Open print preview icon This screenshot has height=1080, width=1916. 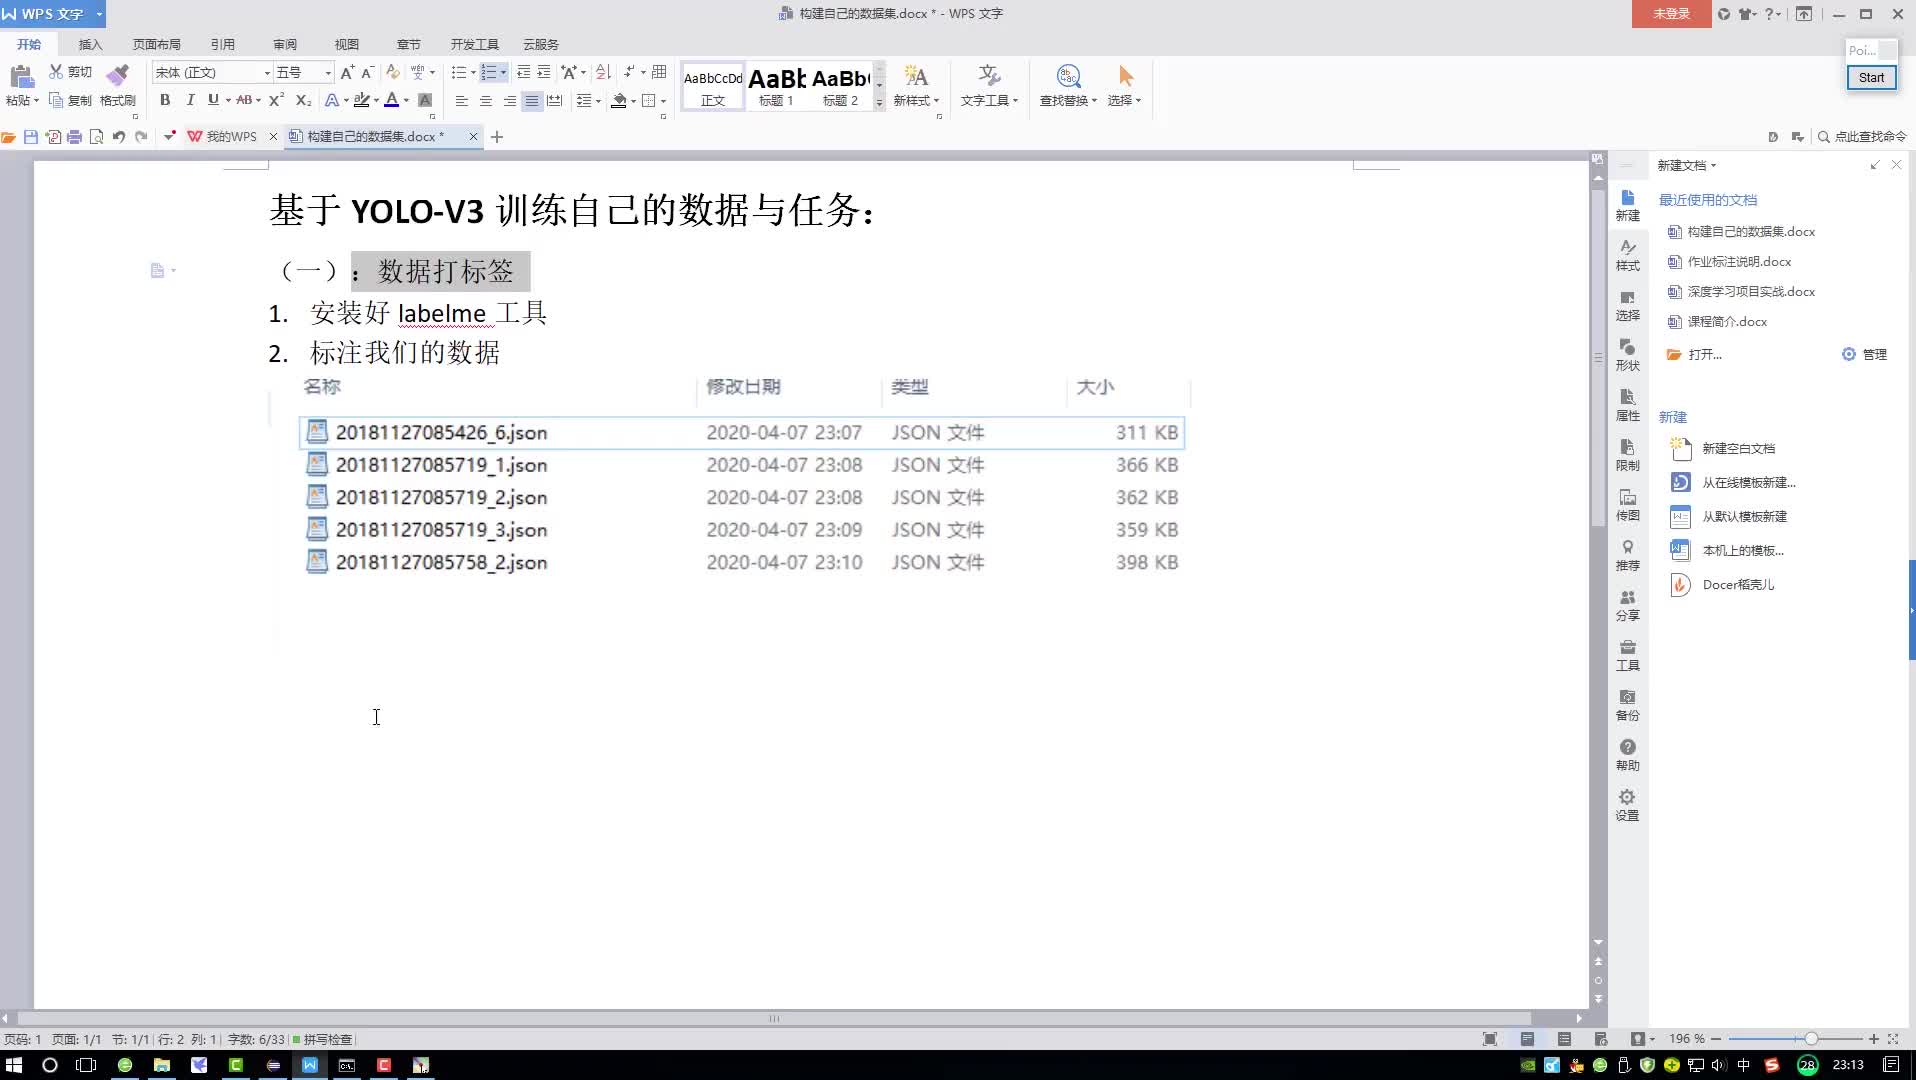pyautogui.click(x=97, y=137)
